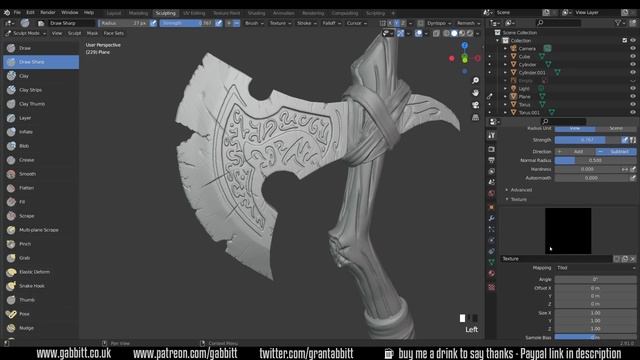Select the Clay Strips brush

[41, 90]
